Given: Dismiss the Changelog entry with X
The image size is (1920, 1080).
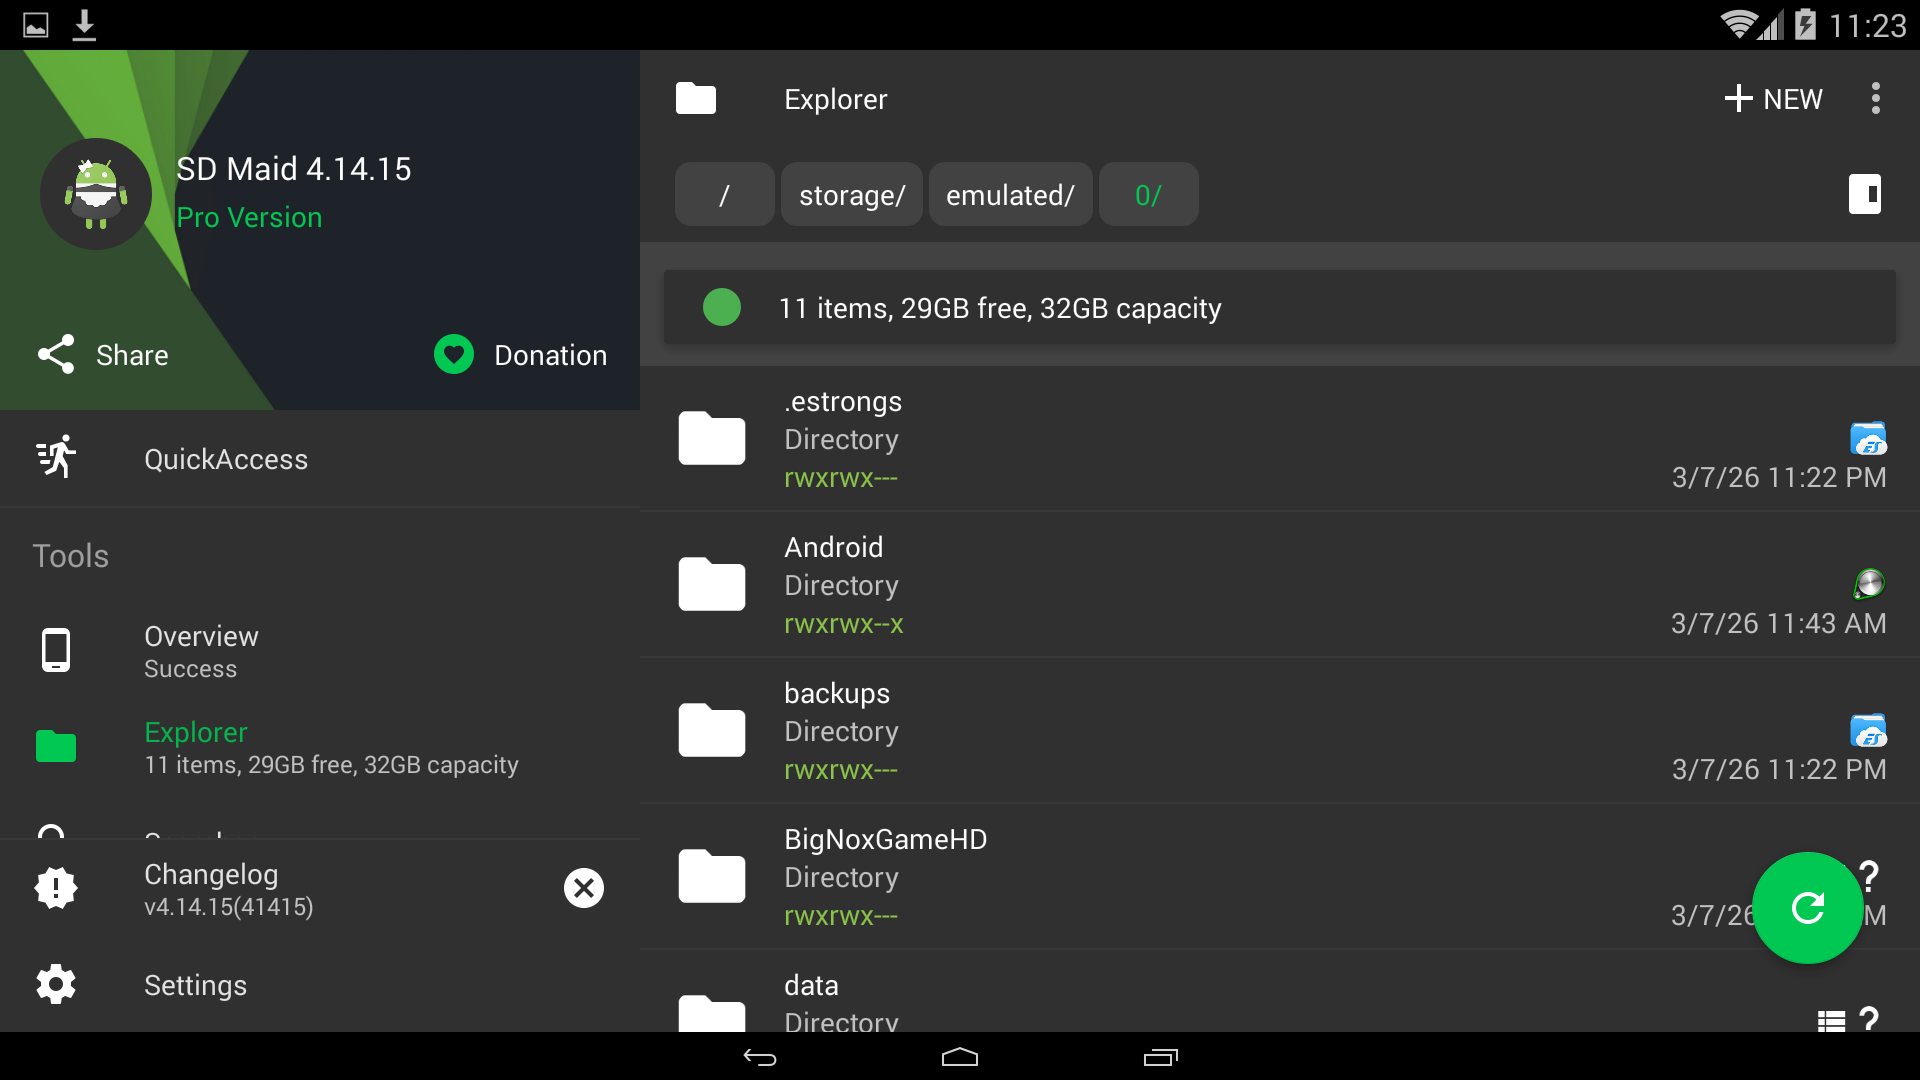Looking at the screenshot, I should point(584,888).
